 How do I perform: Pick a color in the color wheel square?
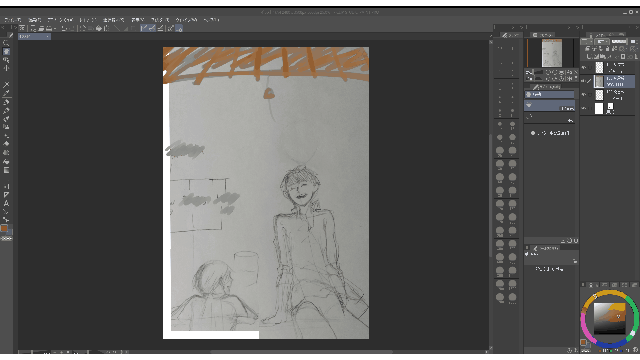tap(609, 319)
